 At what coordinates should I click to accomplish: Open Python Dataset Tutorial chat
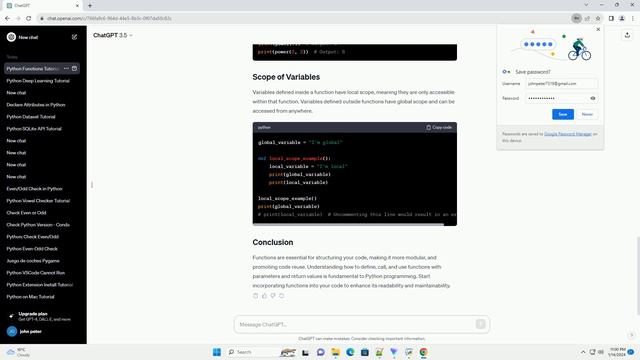click(x=31, y=117)
